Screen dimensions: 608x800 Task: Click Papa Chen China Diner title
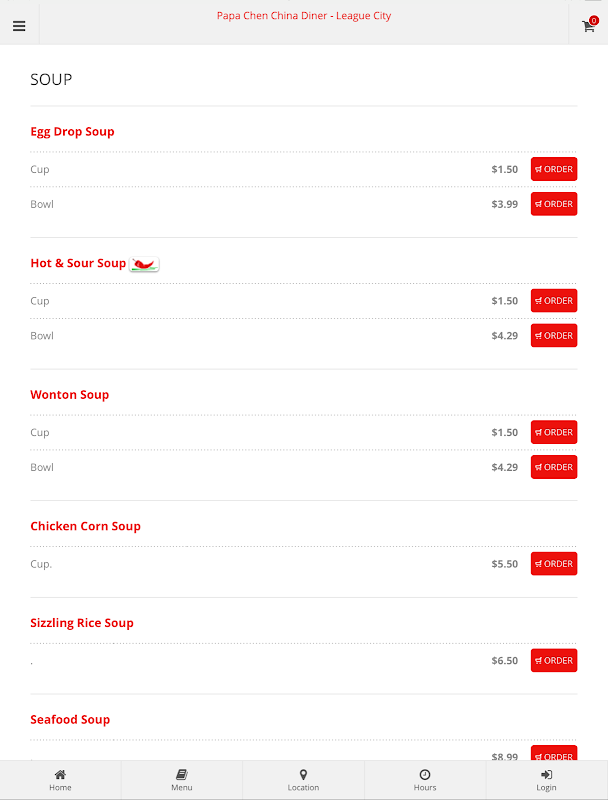304,16
